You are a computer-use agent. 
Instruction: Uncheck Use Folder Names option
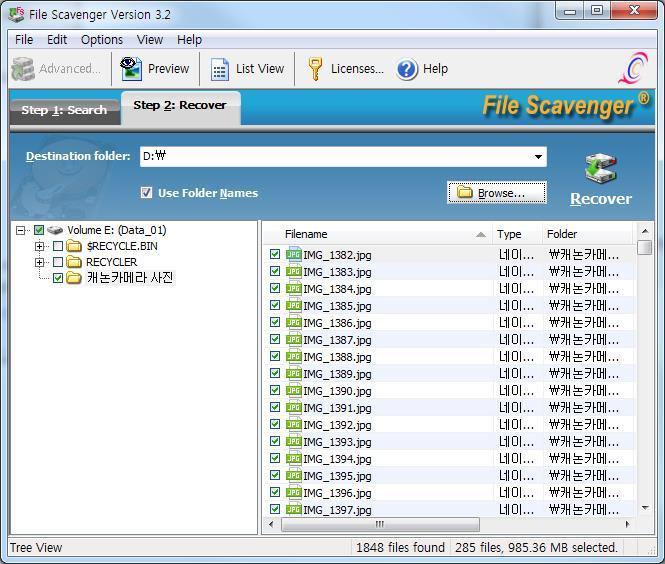tap(146, 193)
